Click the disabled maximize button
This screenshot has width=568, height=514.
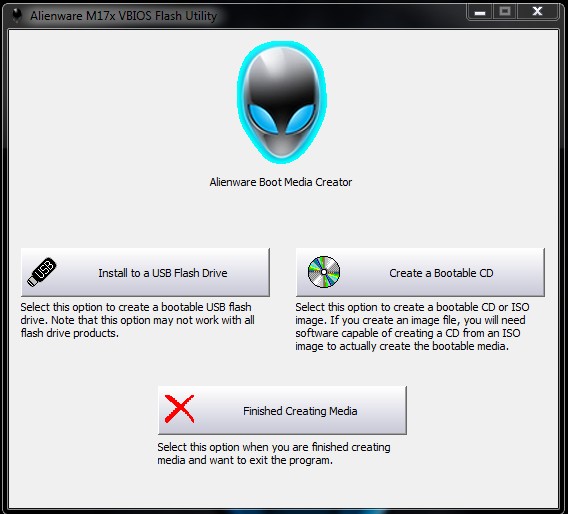(x=505, y=12)
